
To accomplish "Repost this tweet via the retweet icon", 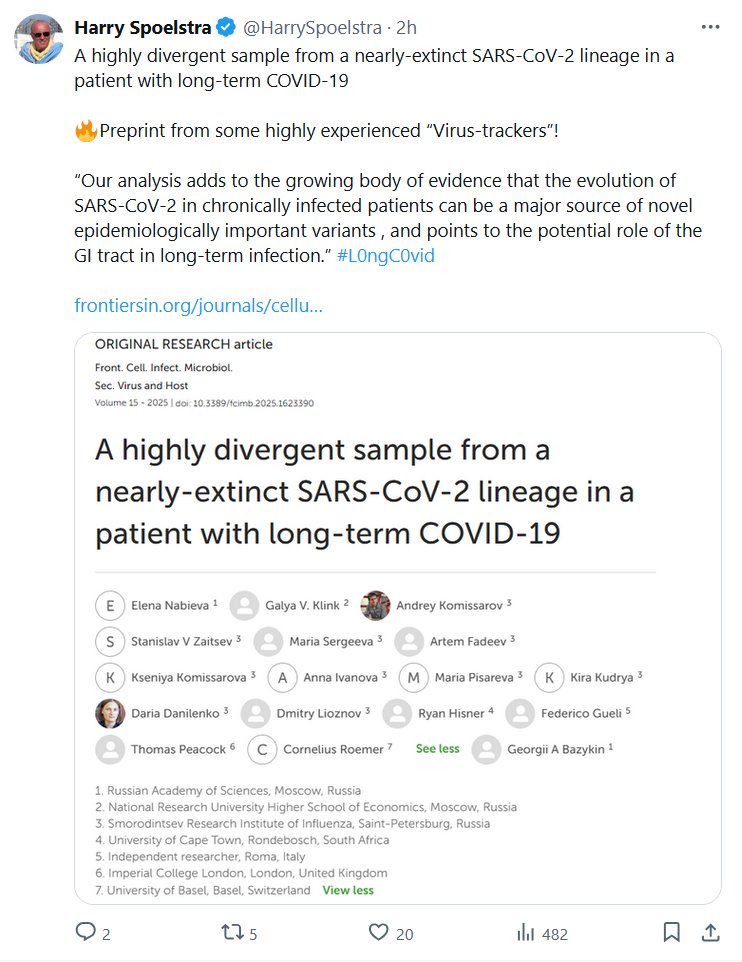I will [231, 933].
